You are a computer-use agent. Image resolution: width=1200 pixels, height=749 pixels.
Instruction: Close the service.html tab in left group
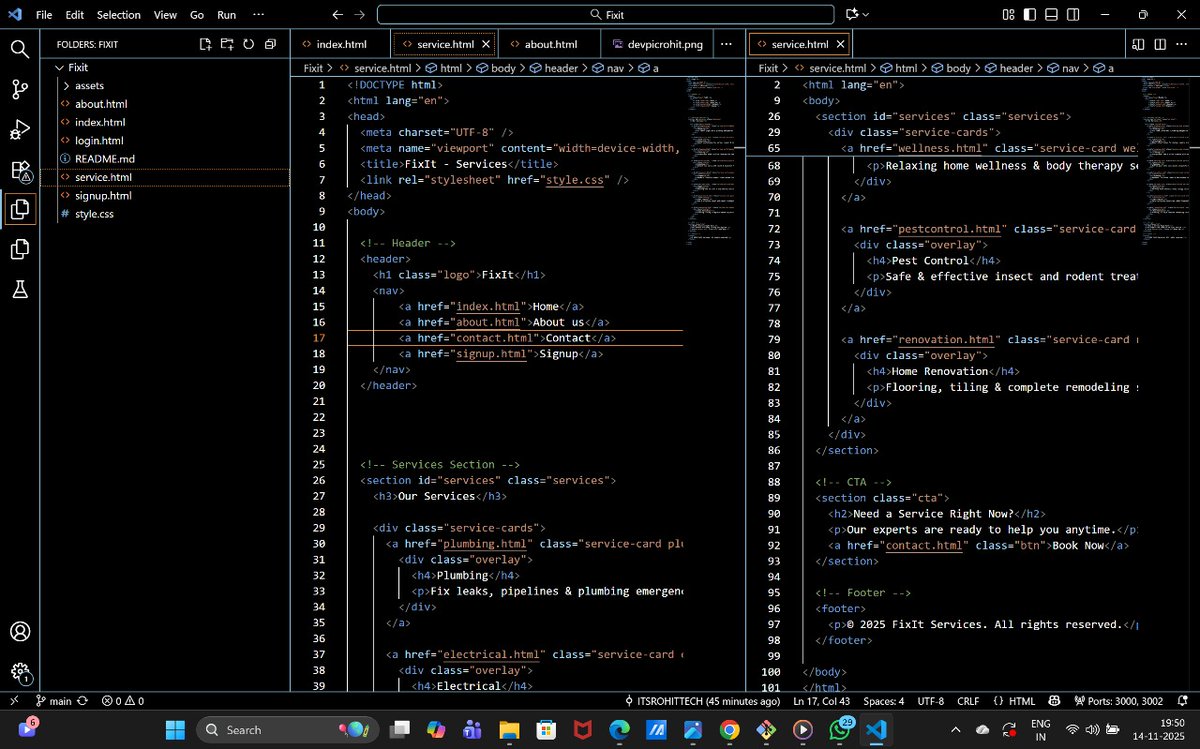486,44
